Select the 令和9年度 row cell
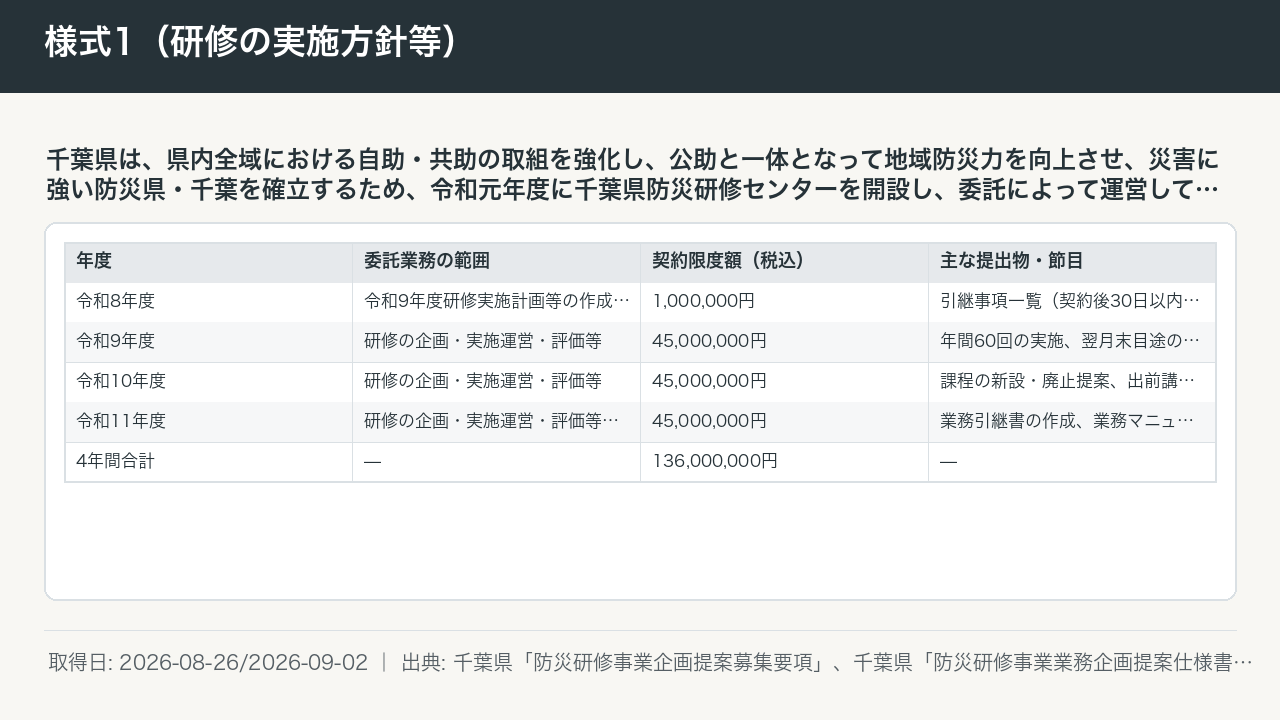The height and width of the screenshot is (720, 1280). pyautogui.click(x=209, y=341)
